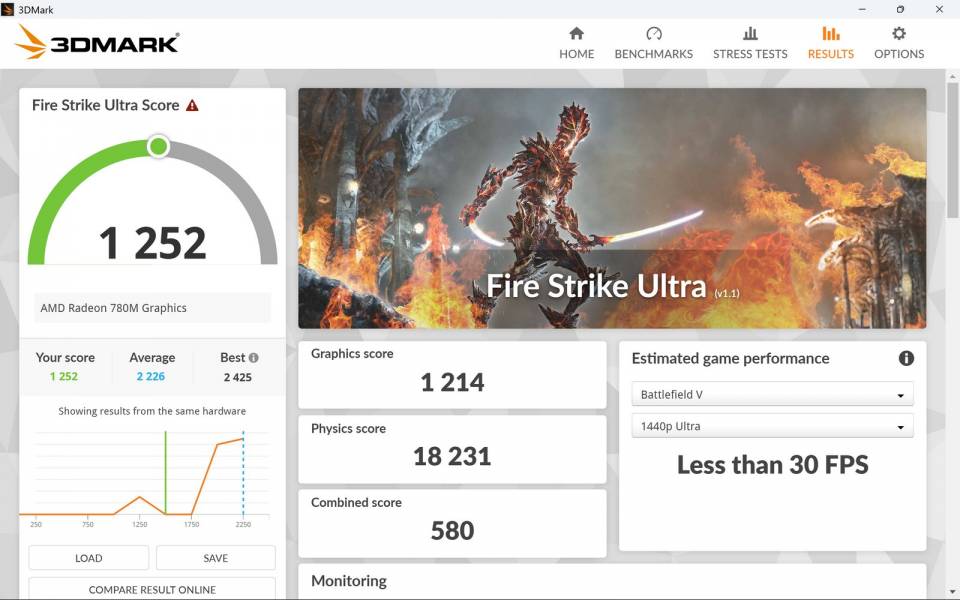Click the 3DMark logo
This screenshot has height=600, width=960.
[x=98, y=42]
